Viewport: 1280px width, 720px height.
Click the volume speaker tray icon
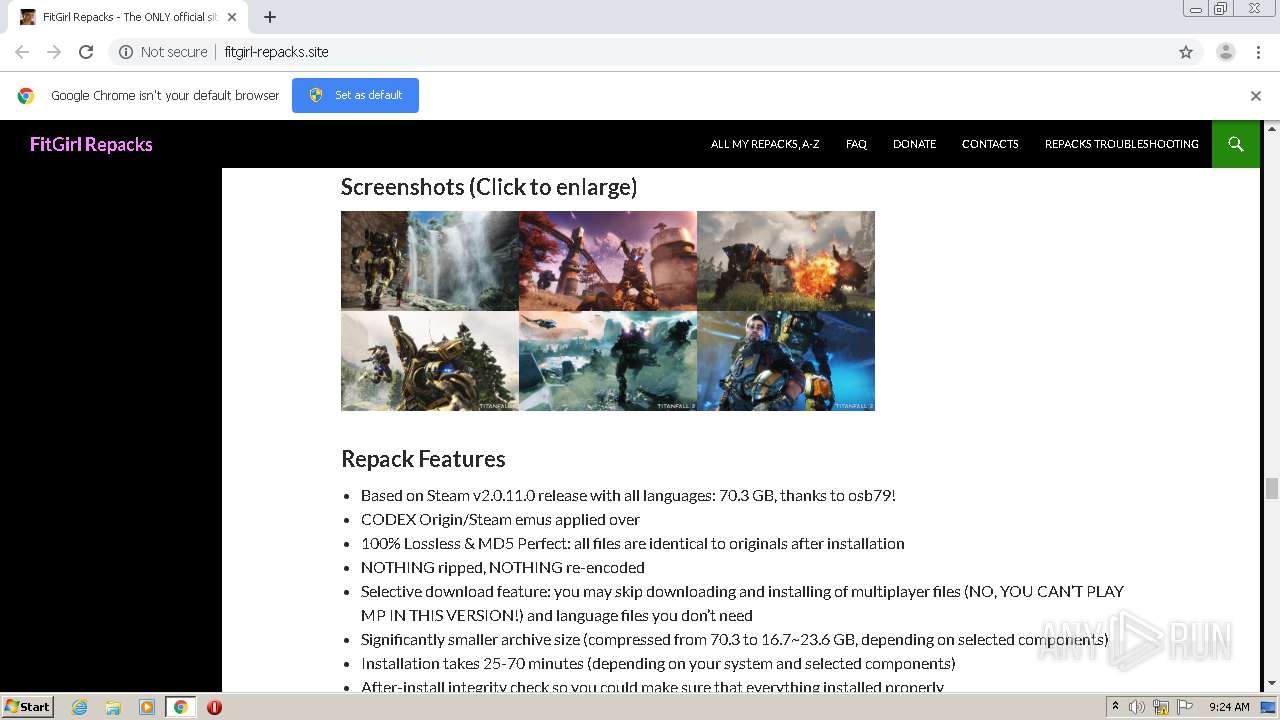(x=1137, y=707)
